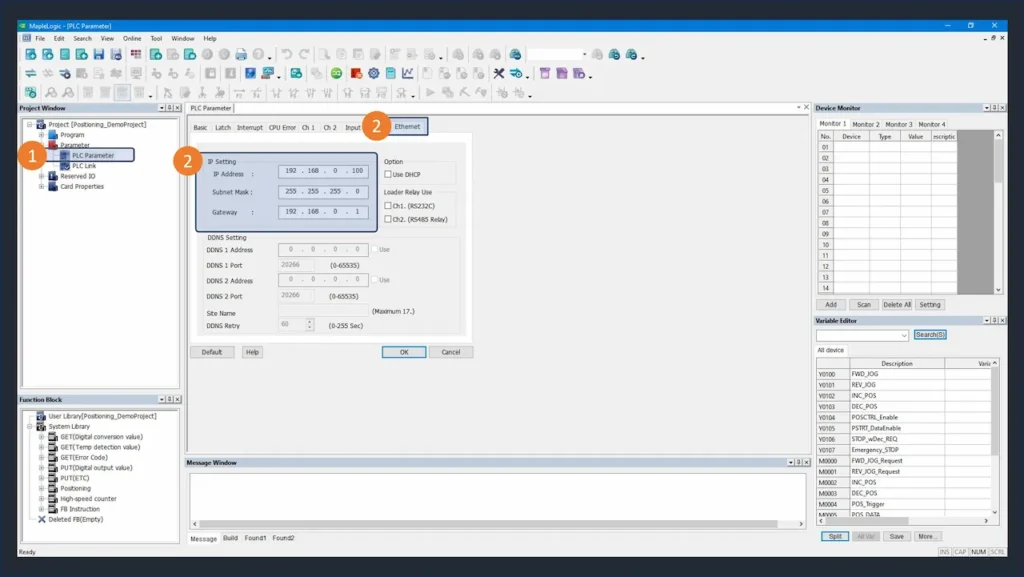The width and height of the screenshot is (1024, 577).
Task: Expand the Program tree node
Action: pyautogui.click(x=42, y=135)
